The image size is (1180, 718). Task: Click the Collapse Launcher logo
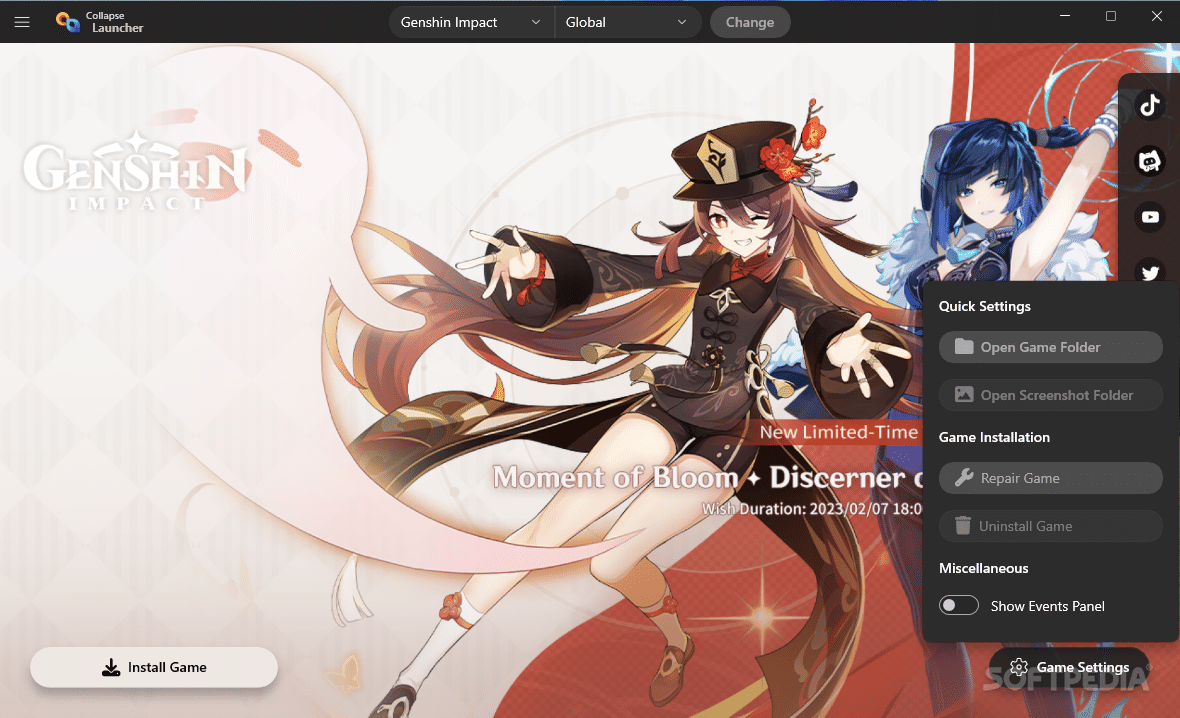pyautogui.click(x=99, y=22)
